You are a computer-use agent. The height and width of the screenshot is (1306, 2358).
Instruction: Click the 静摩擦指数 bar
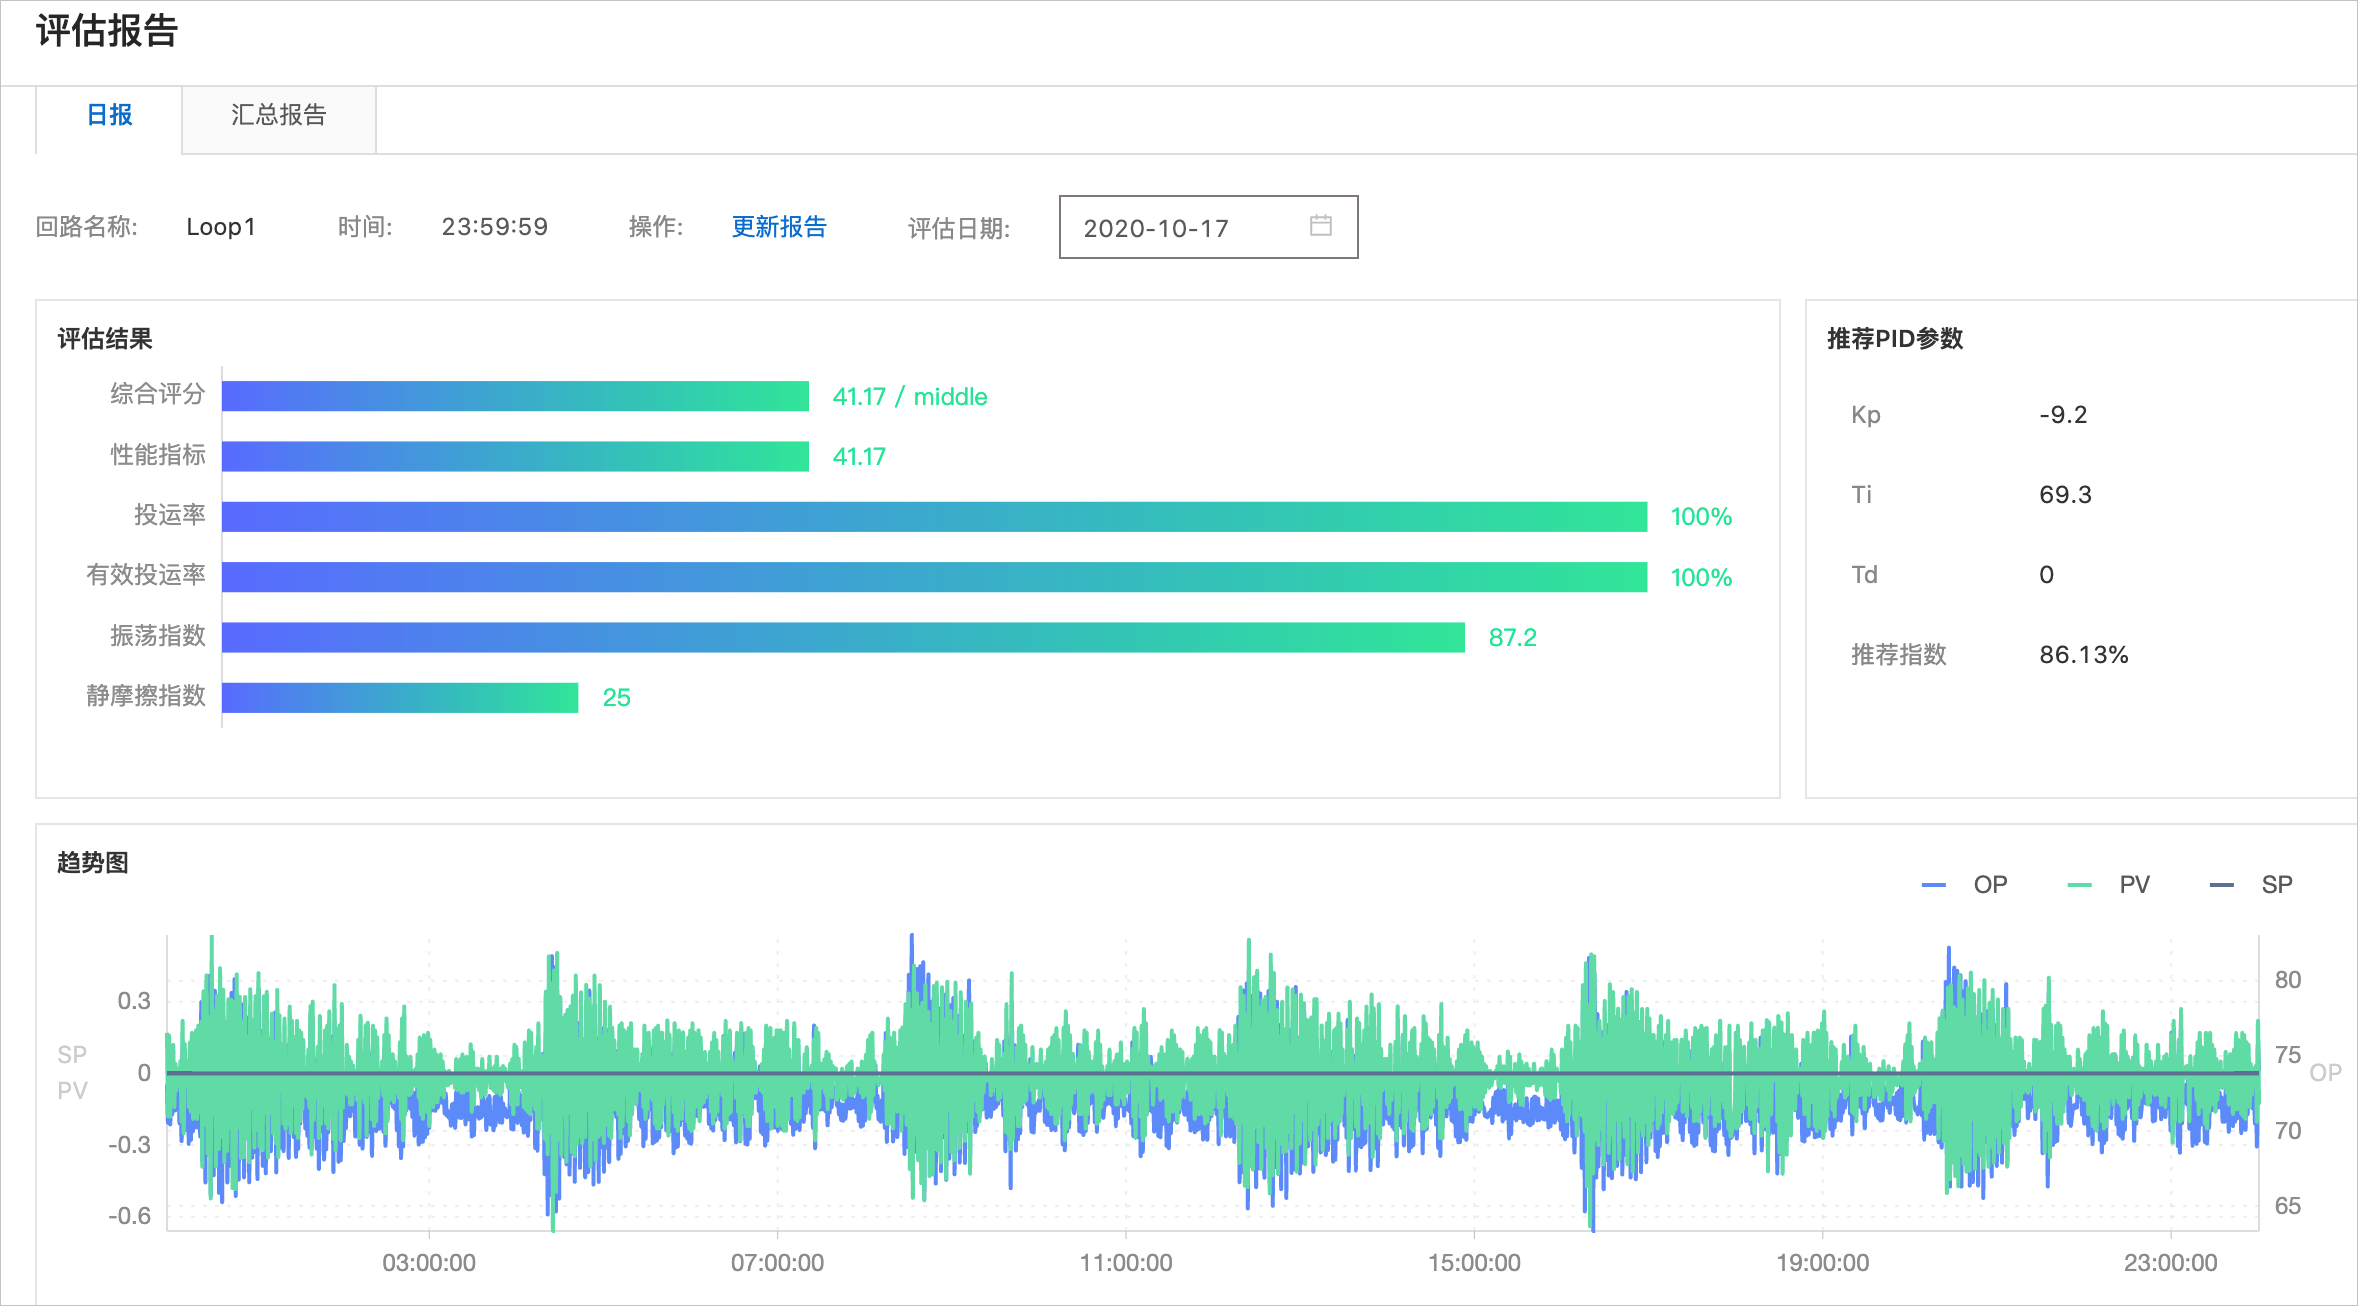point(400,698)
